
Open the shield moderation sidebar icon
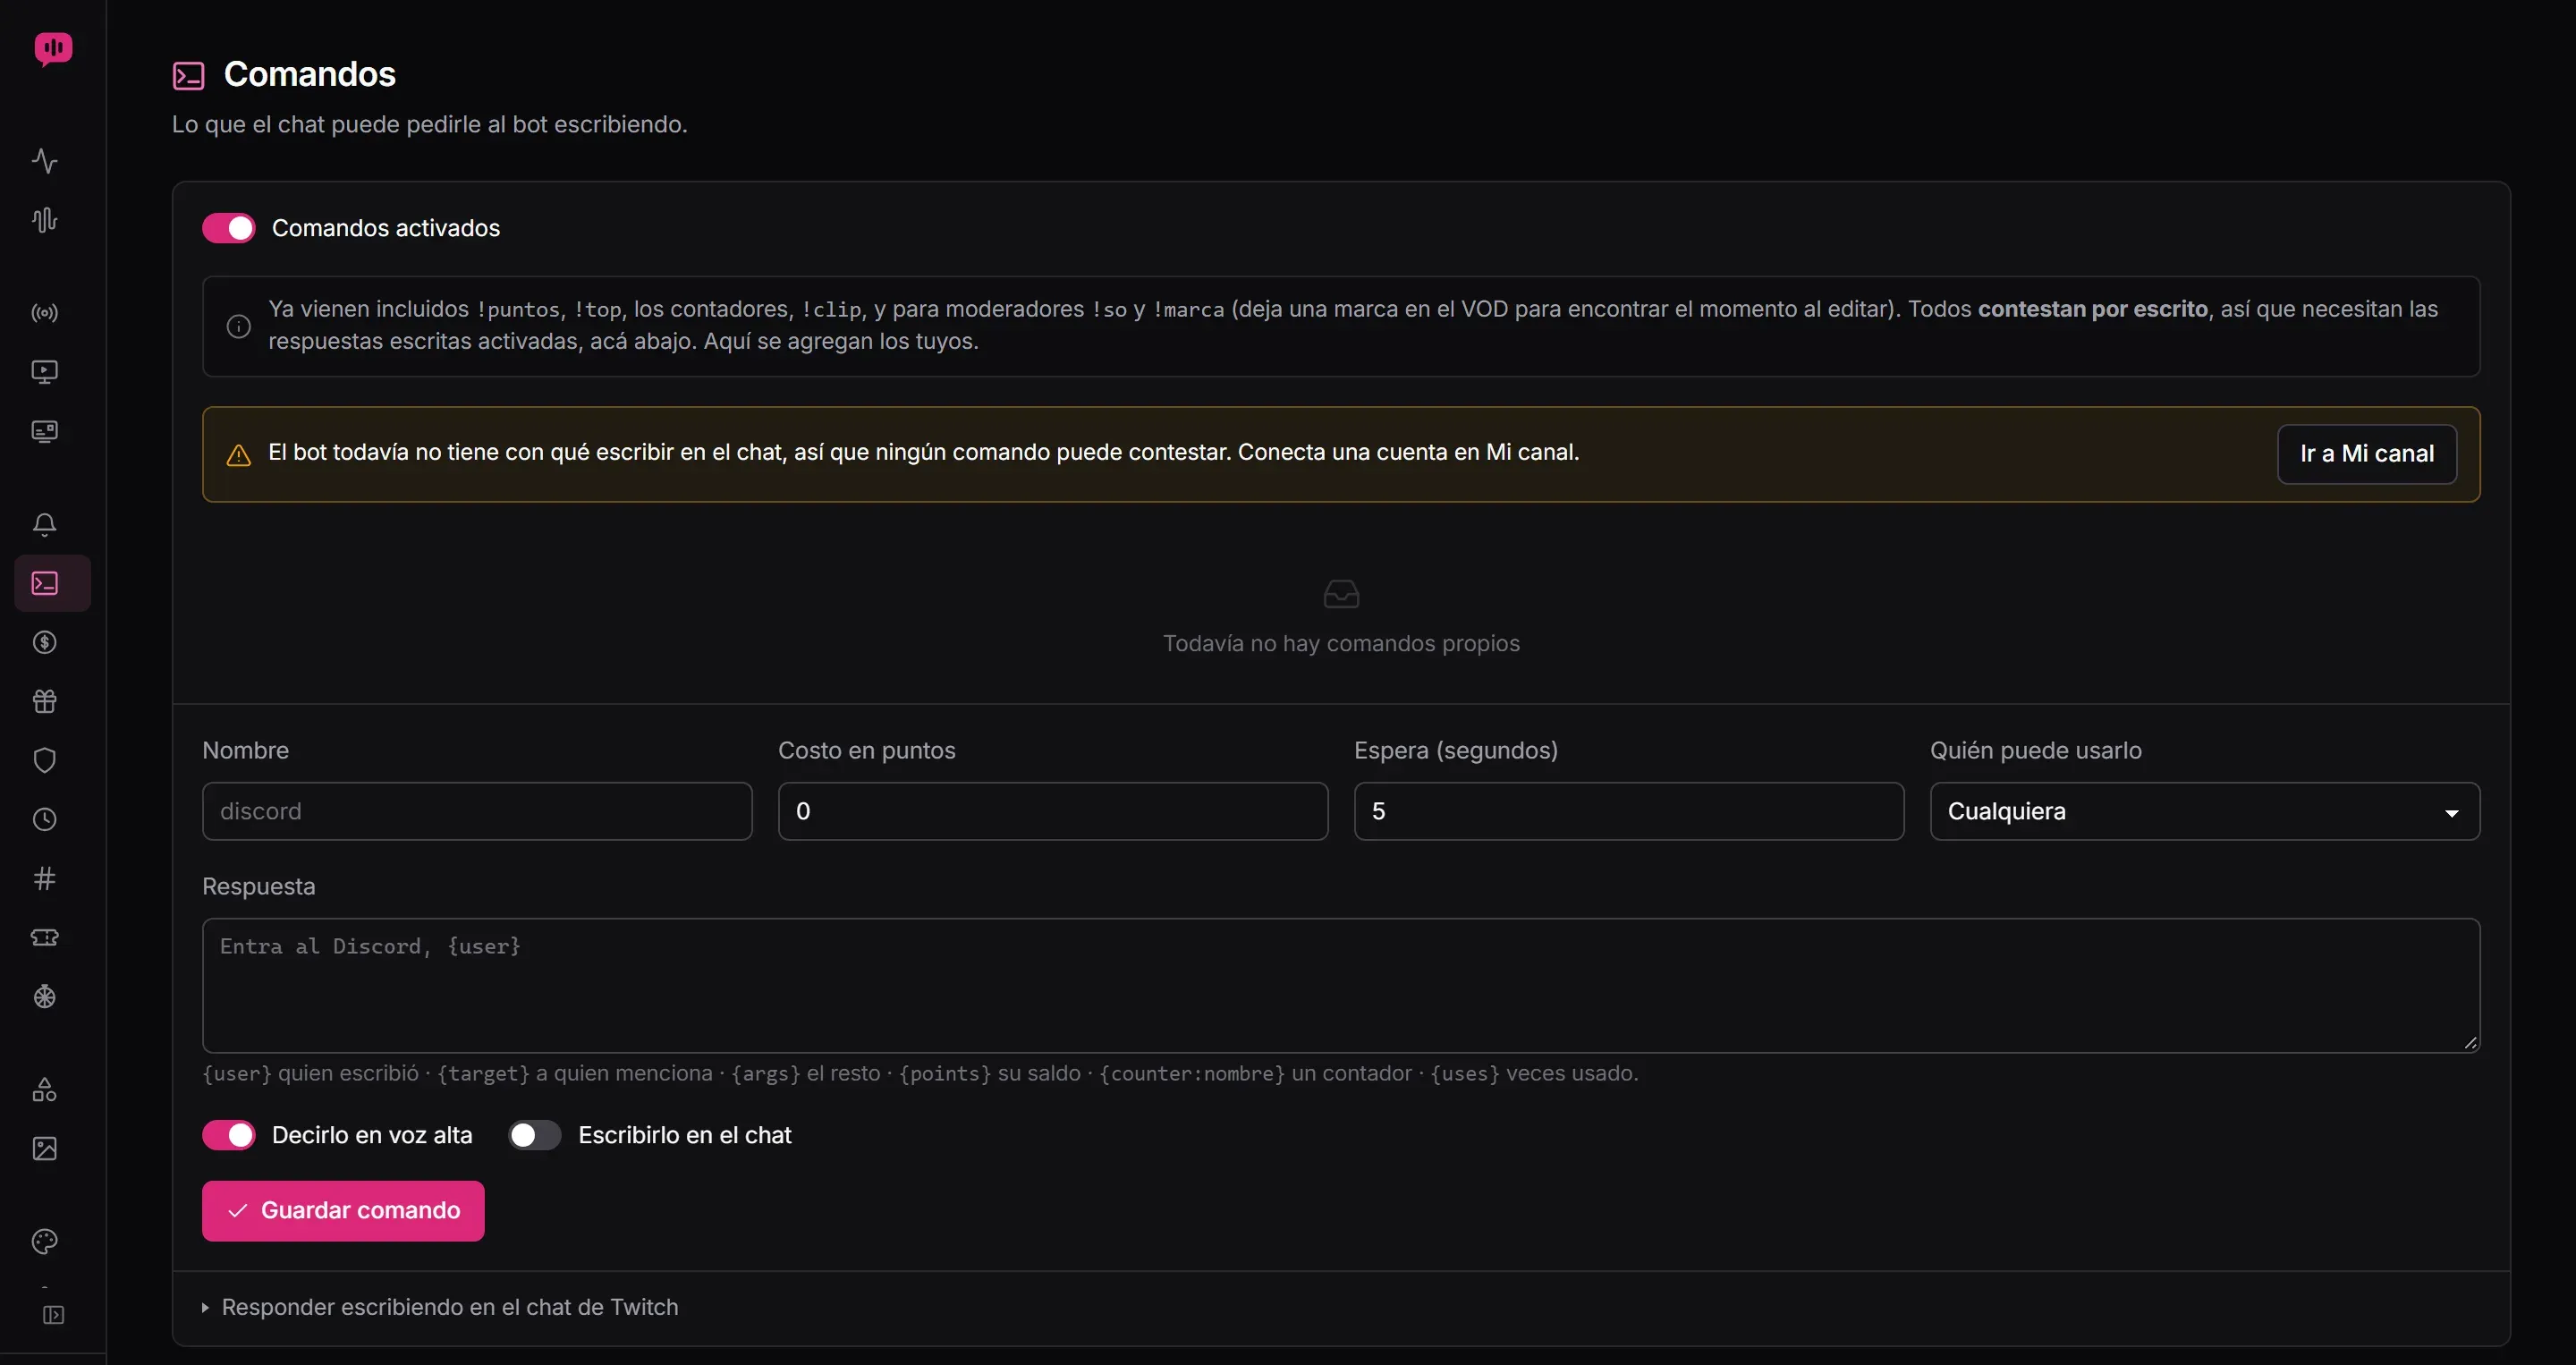coord(45,760)
